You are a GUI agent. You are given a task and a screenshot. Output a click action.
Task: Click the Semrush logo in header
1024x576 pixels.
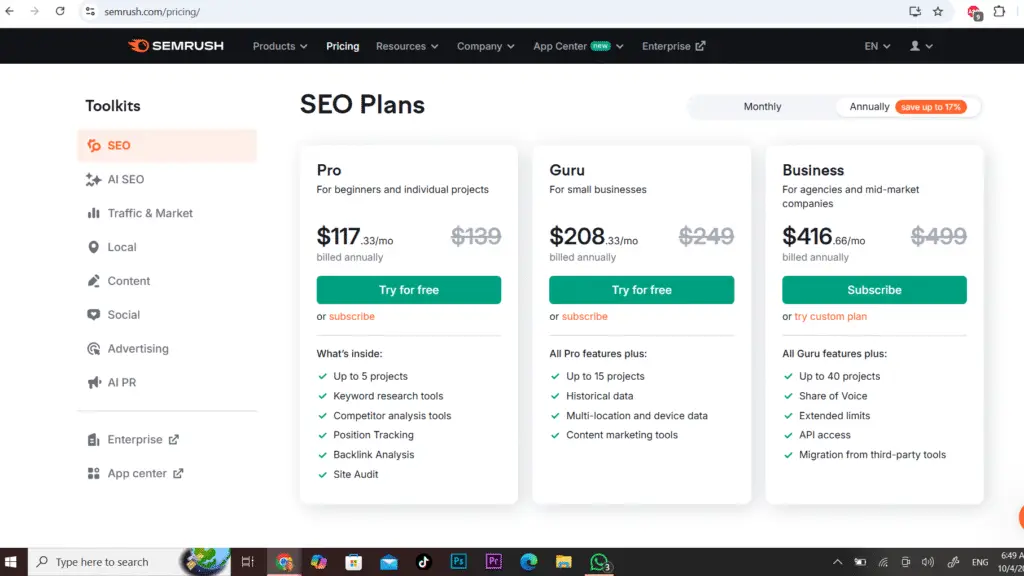(x=176, y=46)
